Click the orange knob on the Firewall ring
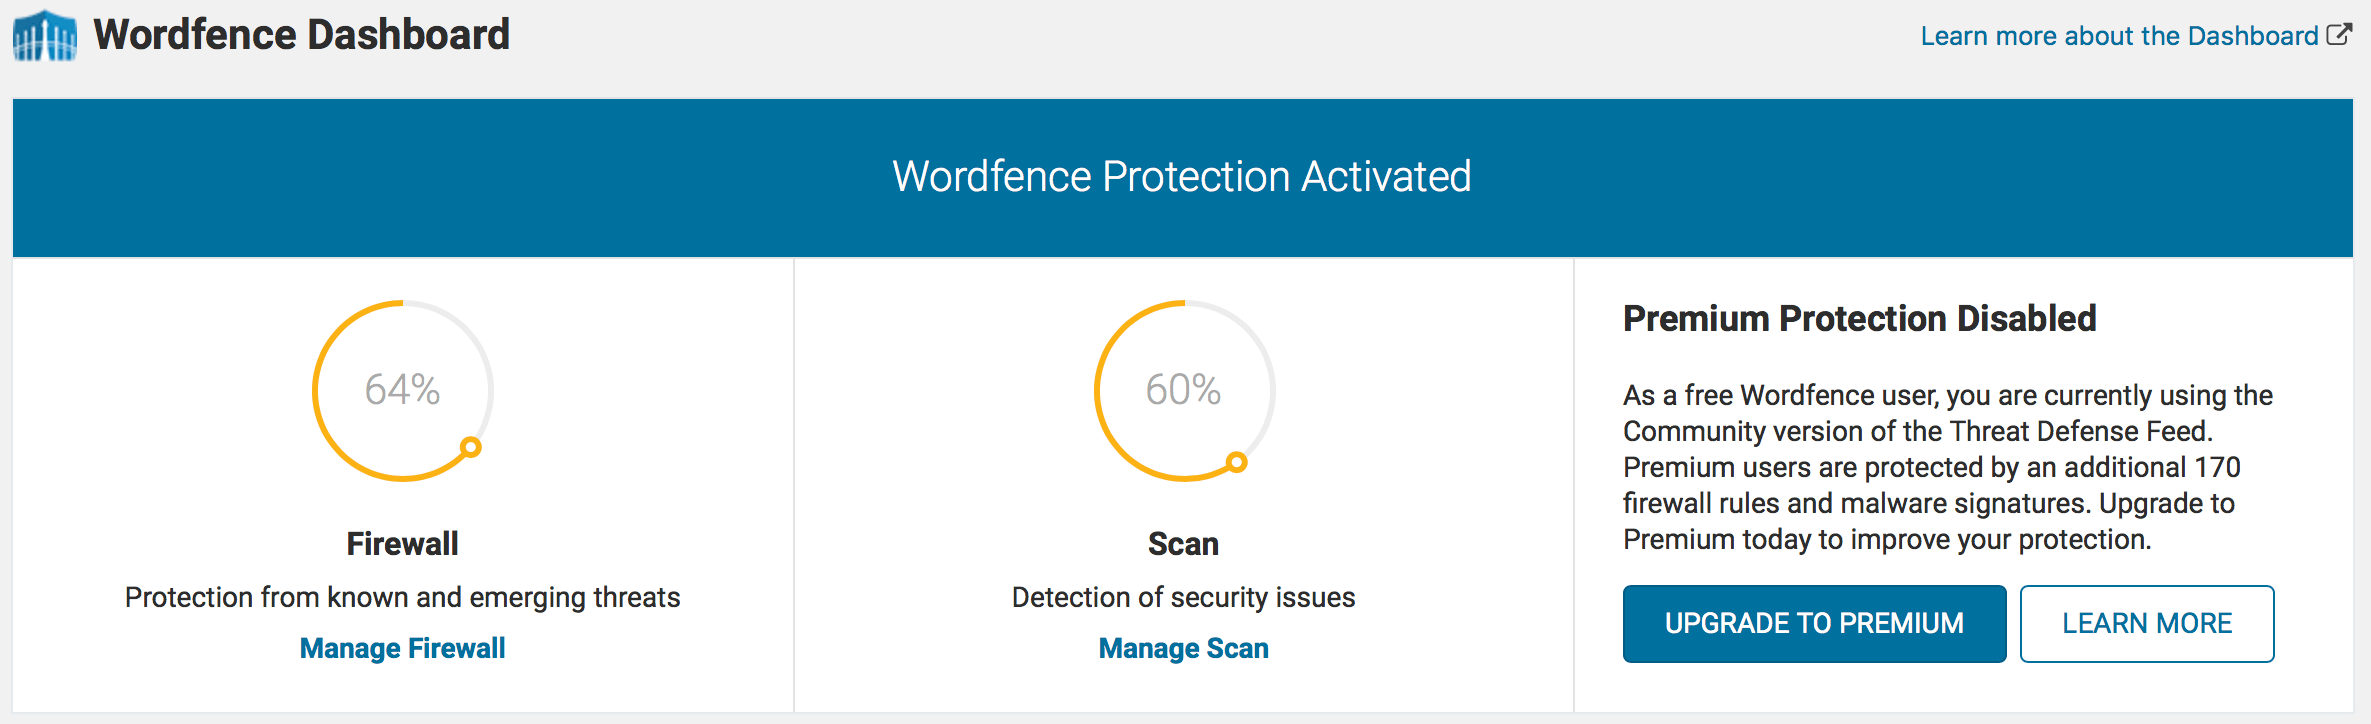This screenshot has width=2371, height=724. pyautogui.click(x=471, y=447)
